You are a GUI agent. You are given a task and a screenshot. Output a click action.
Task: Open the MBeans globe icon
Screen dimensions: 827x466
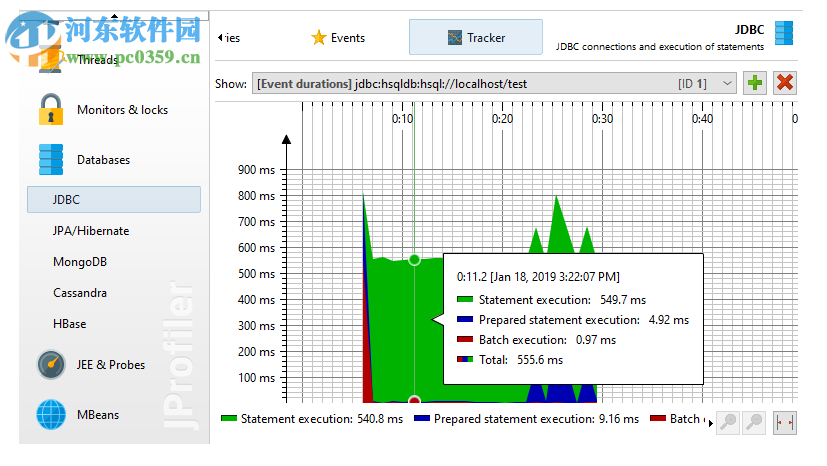coord(51,414)
